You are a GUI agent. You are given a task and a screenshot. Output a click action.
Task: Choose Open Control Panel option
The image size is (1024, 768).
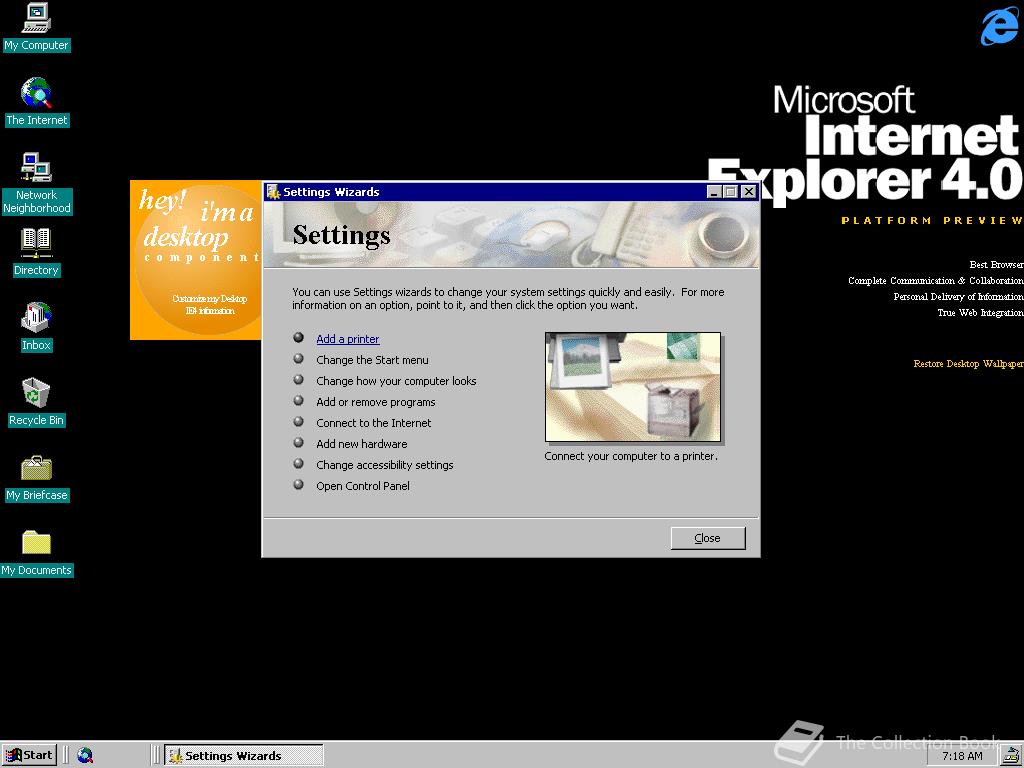pos(362,486)
